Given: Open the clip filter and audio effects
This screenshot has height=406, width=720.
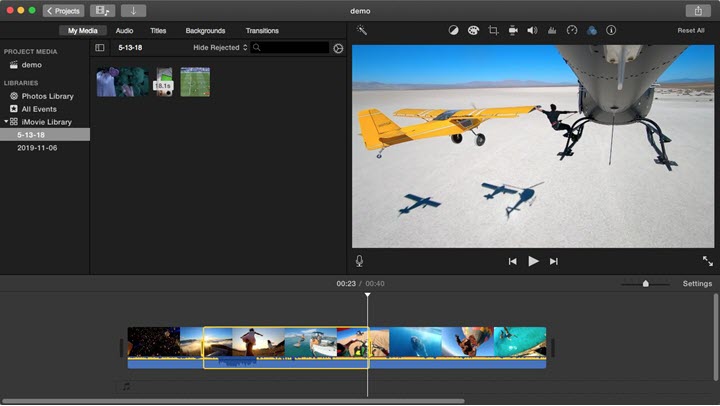Looking at the screenshot, I should pyautogui.click(x=592, y=31).
